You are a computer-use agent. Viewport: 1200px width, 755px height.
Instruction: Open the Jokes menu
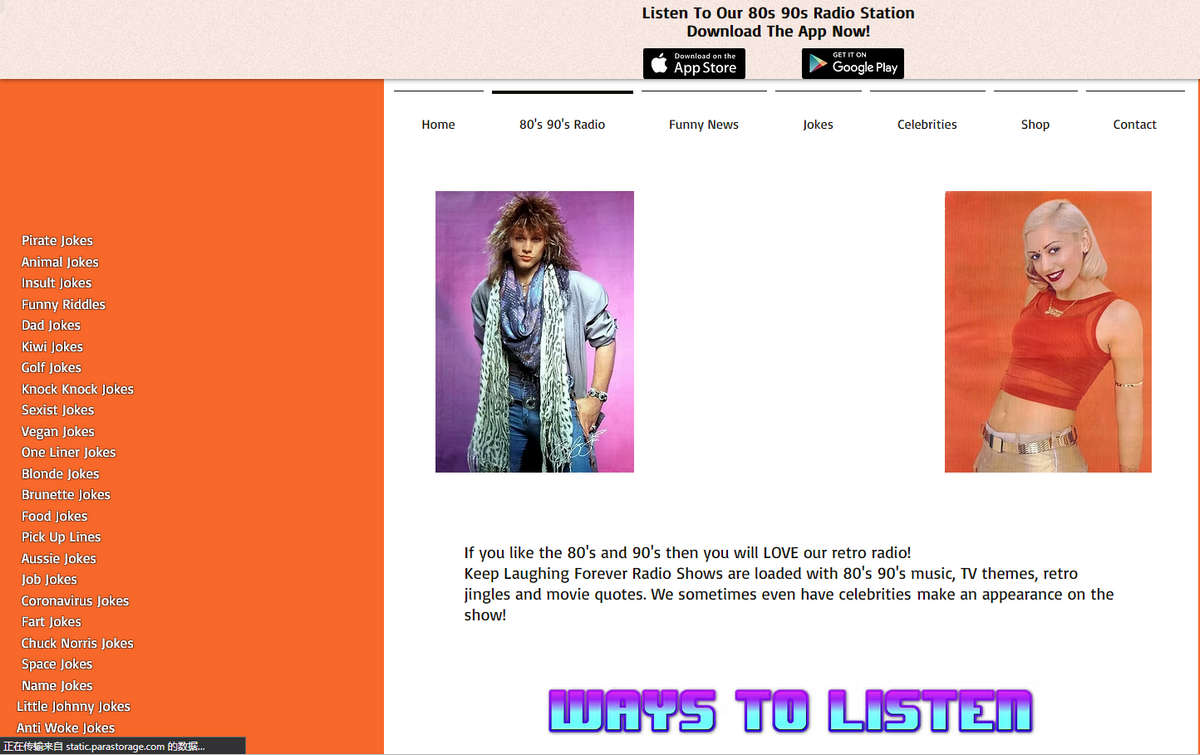click(x=818, y=124)
